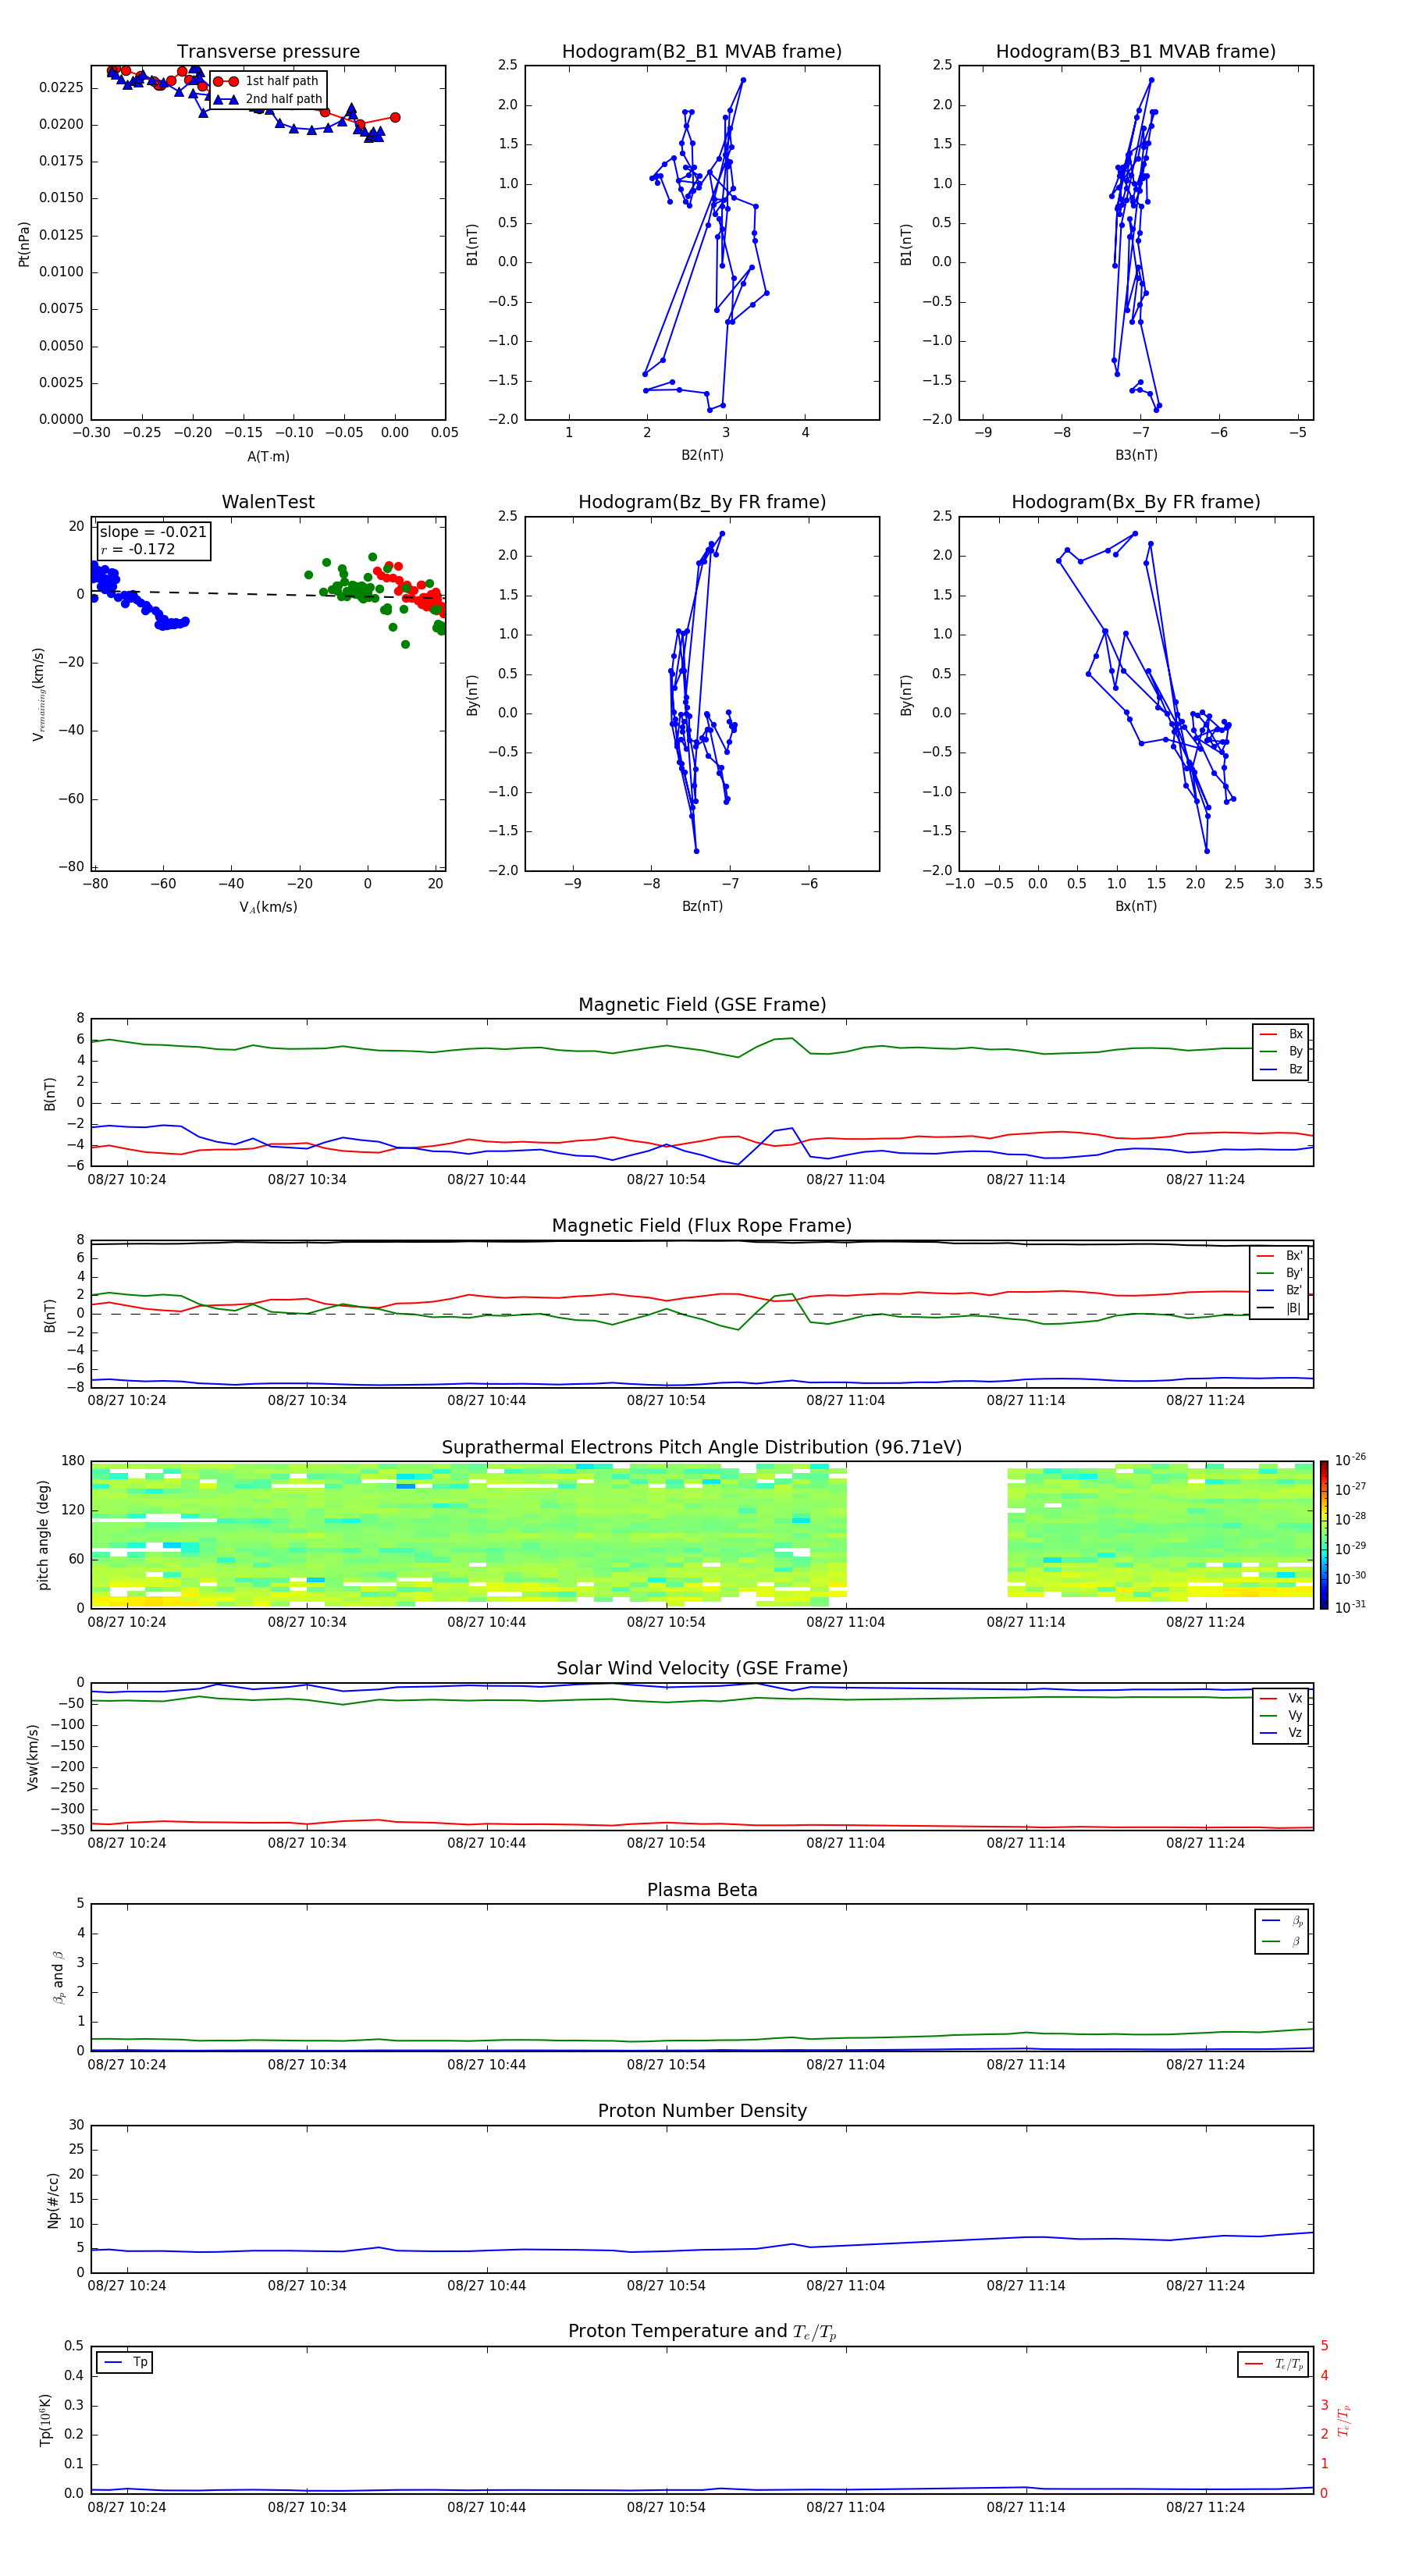The width and height of the screenshot is (1405, 2576).
Task: Click the pitch angle colorbar
Action: tap(1324, 1535)
